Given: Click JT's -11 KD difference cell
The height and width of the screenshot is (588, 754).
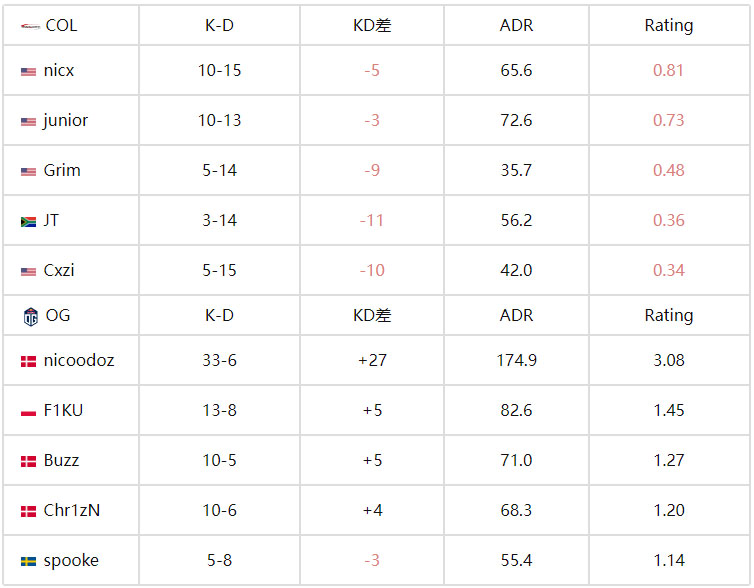Looking at the screenshot, I should point(372,220).
